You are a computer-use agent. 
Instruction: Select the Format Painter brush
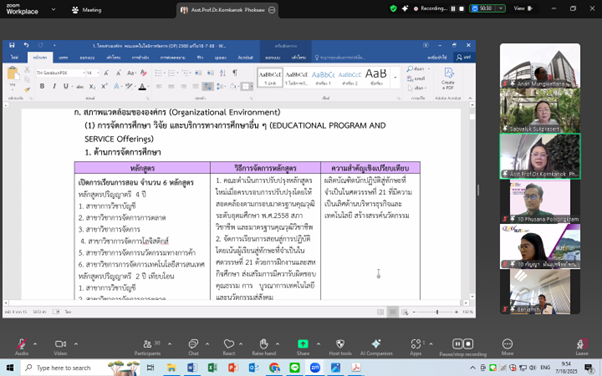(x=27, y=89)
